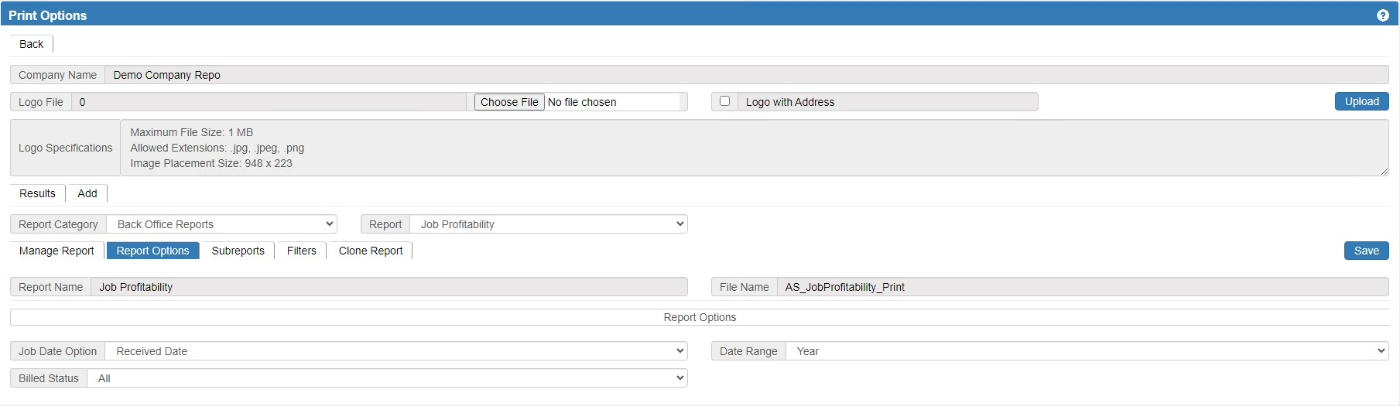The image size is (1400, 406).
Task: Open the Subreports tab
Action: [x=238, y=251]
